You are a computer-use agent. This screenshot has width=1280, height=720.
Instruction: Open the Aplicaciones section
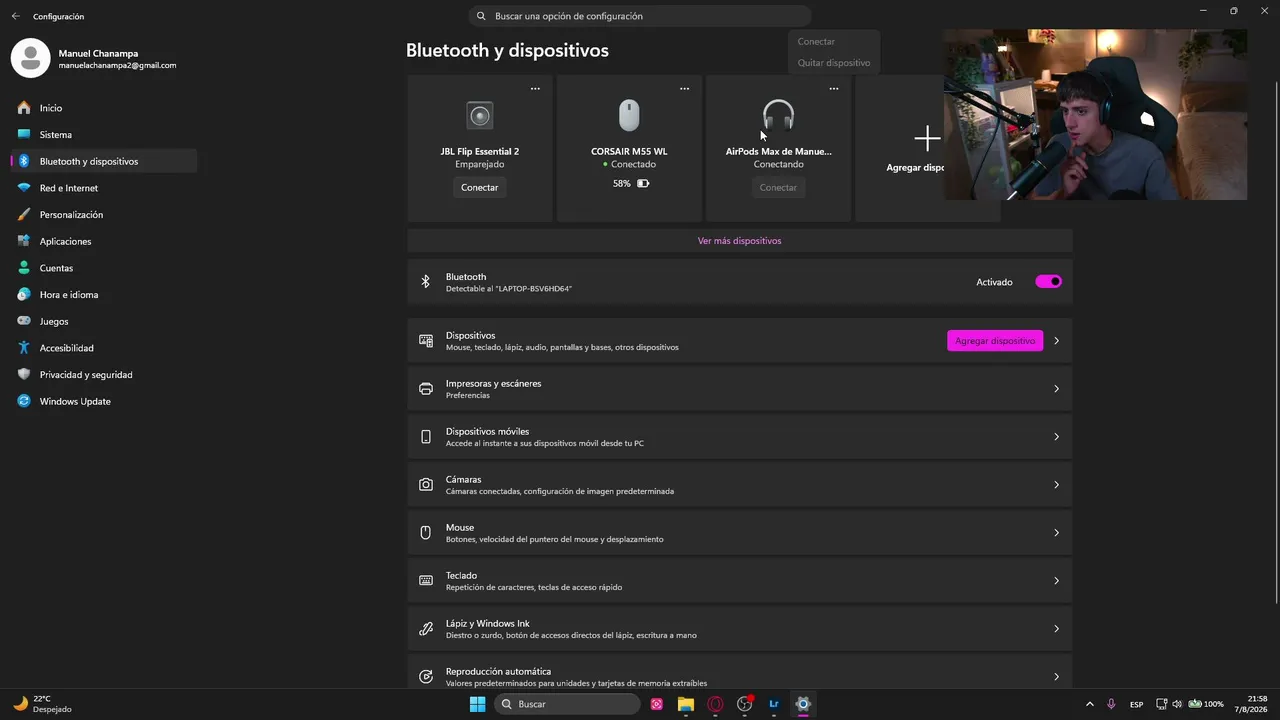pyautogui.click(x=104, y=242)
